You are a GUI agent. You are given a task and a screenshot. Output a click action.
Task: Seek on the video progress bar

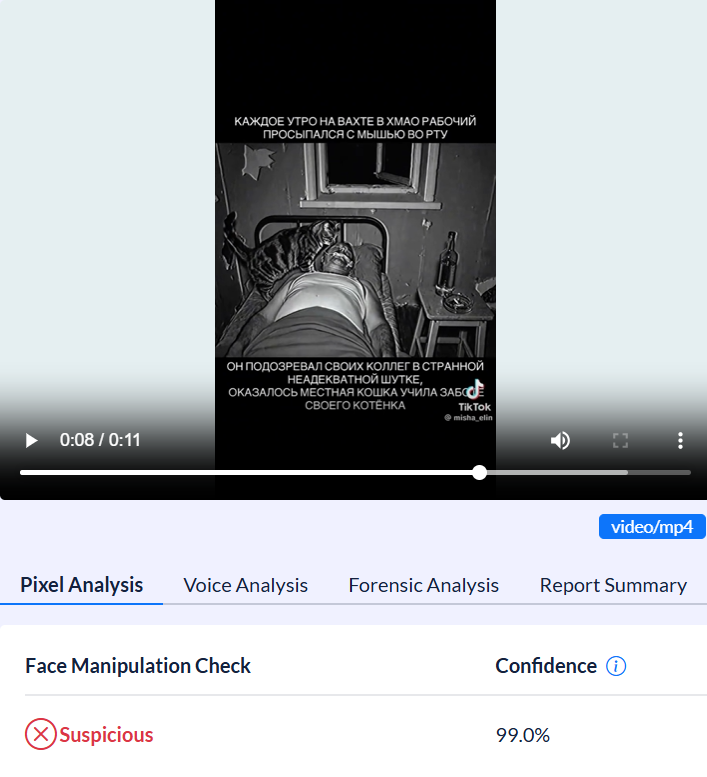click(x=355, y=473)
